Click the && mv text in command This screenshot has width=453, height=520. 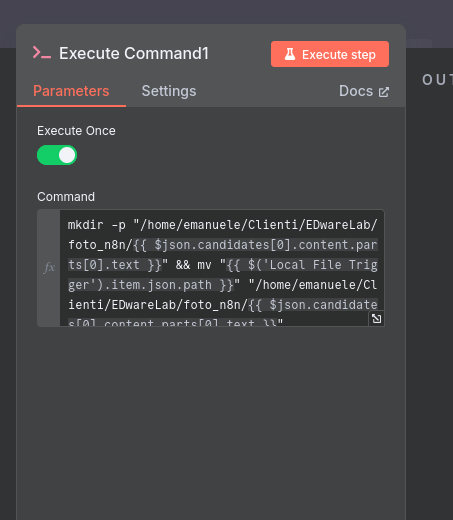coord(194,265)
